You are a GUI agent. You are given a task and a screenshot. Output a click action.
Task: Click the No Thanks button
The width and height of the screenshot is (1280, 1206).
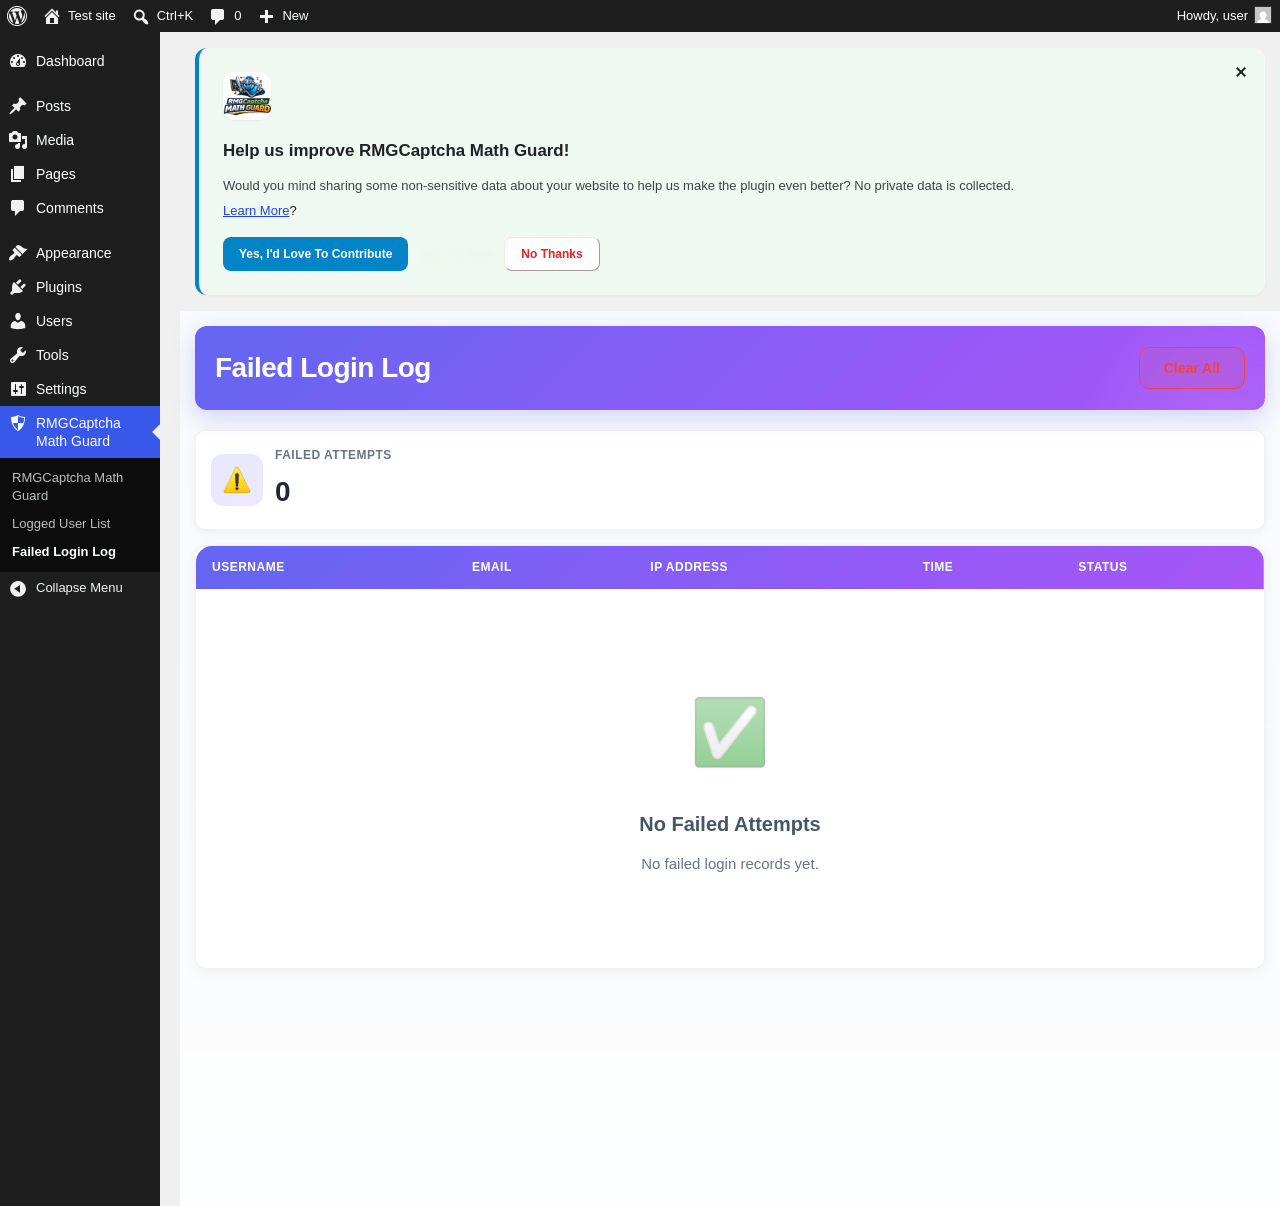coord(552,254)
